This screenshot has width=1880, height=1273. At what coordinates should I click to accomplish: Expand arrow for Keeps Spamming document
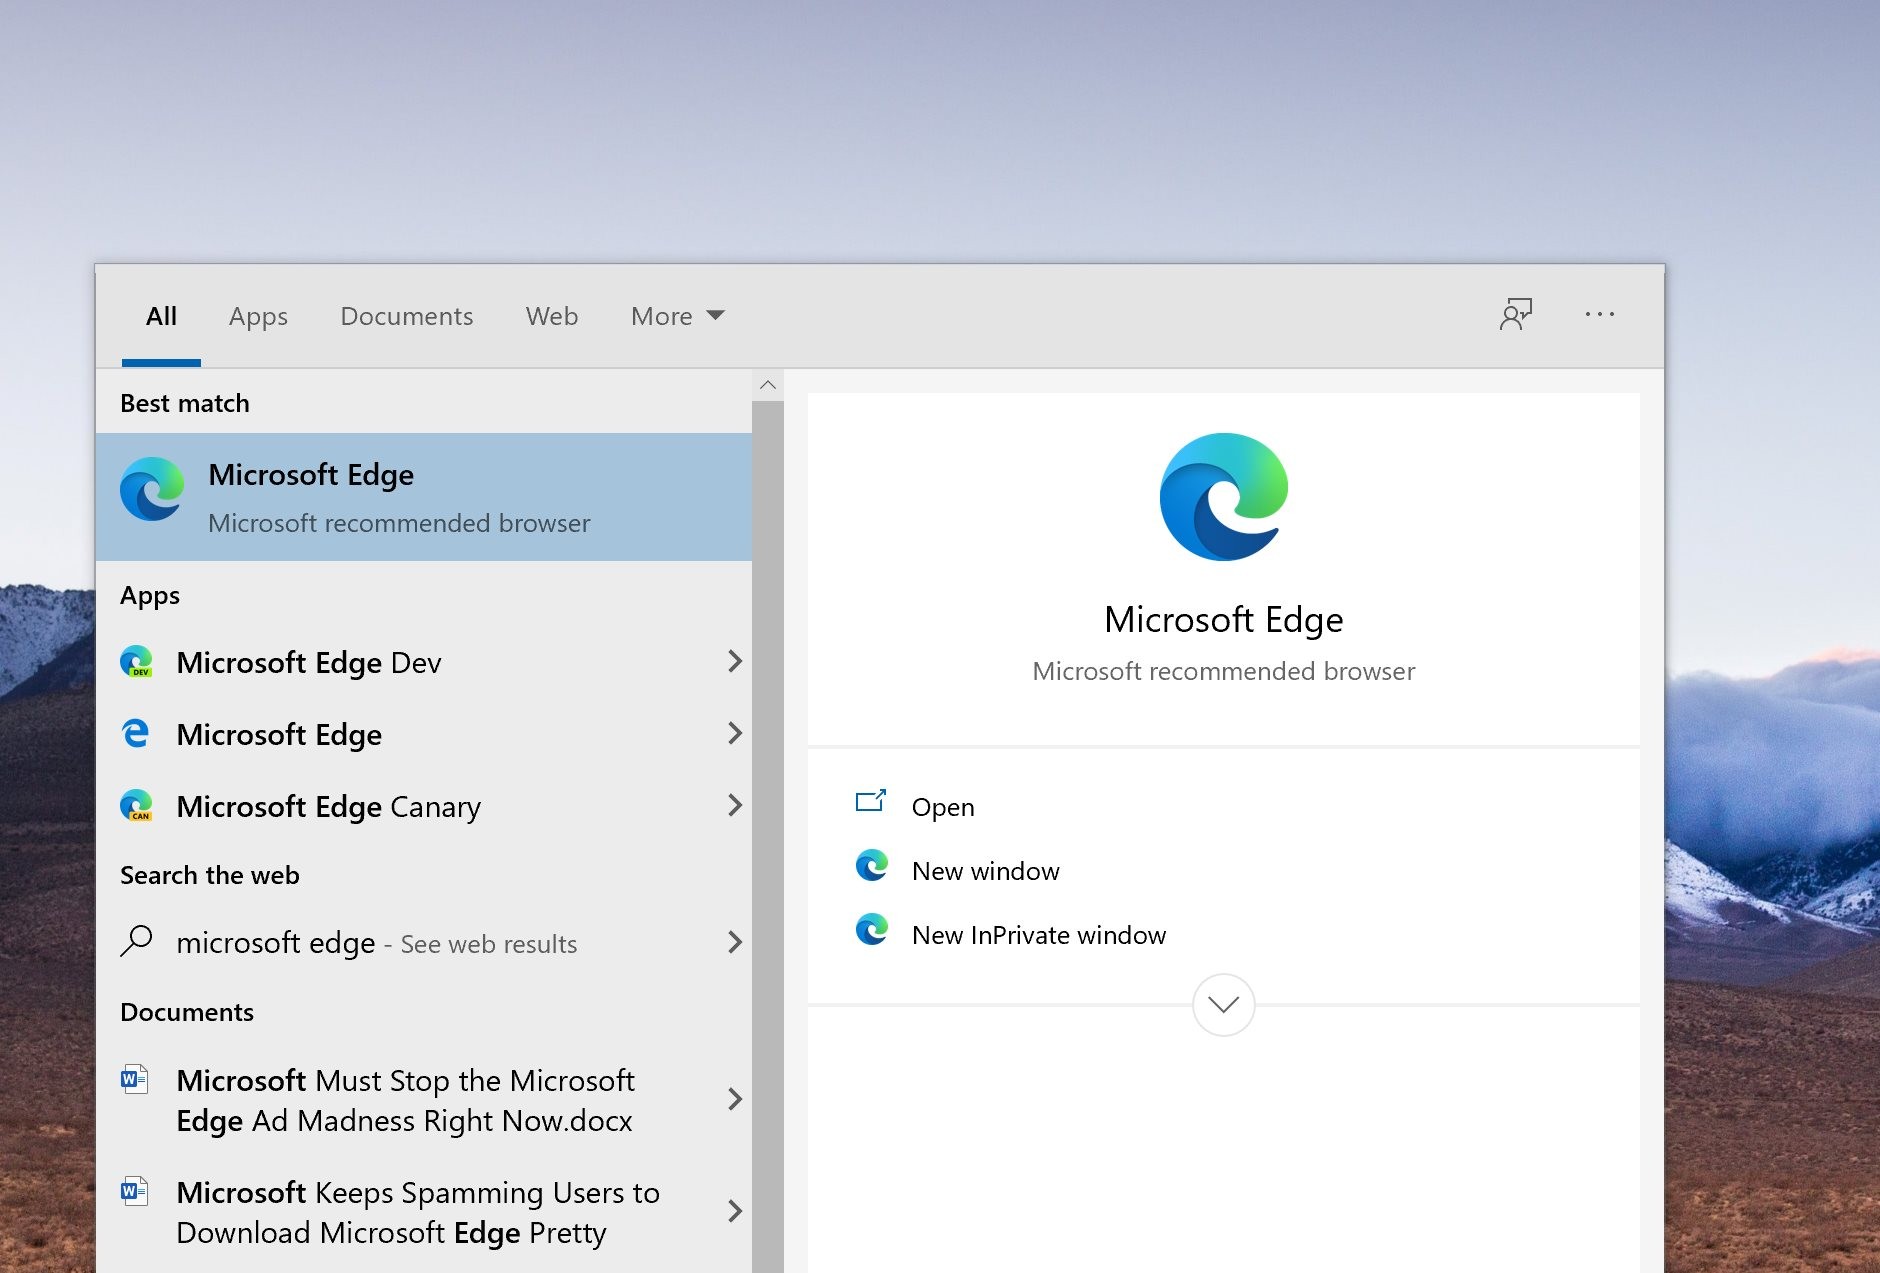pyautogui.click(x=735, y=1211)
